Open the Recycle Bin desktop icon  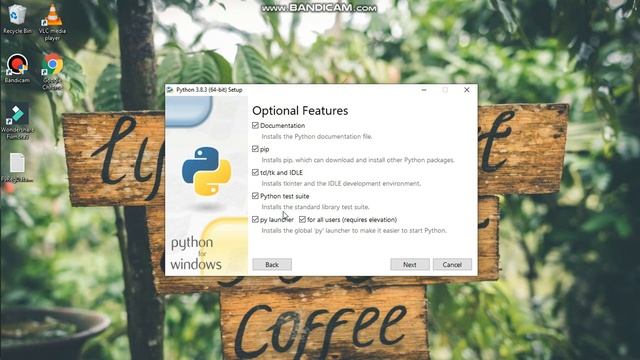point(17,19)
